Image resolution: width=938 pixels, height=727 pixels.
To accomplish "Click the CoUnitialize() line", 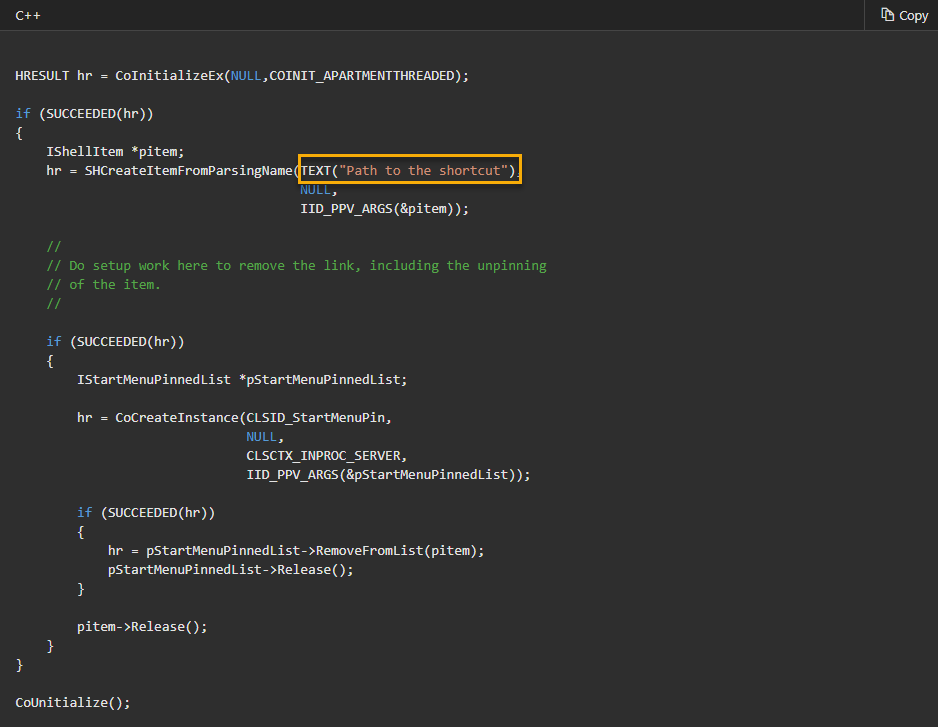I will (72, 702).
